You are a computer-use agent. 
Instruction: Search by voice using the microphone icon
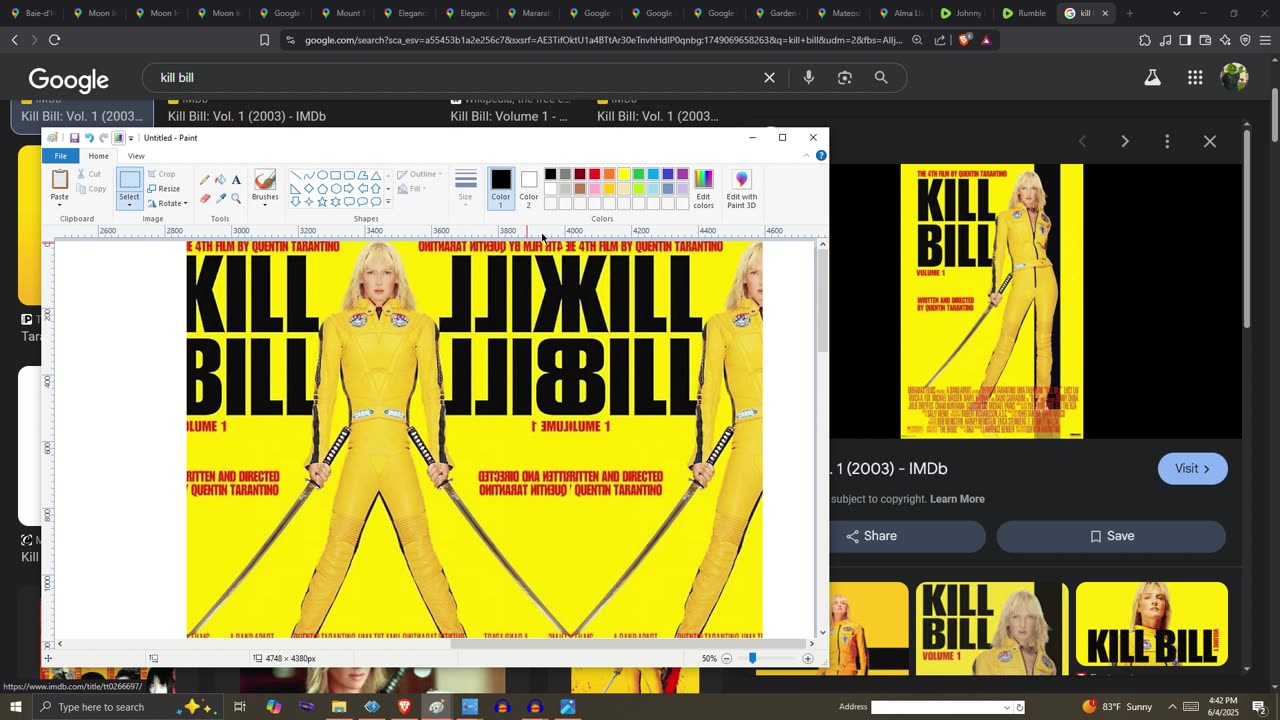809,78
